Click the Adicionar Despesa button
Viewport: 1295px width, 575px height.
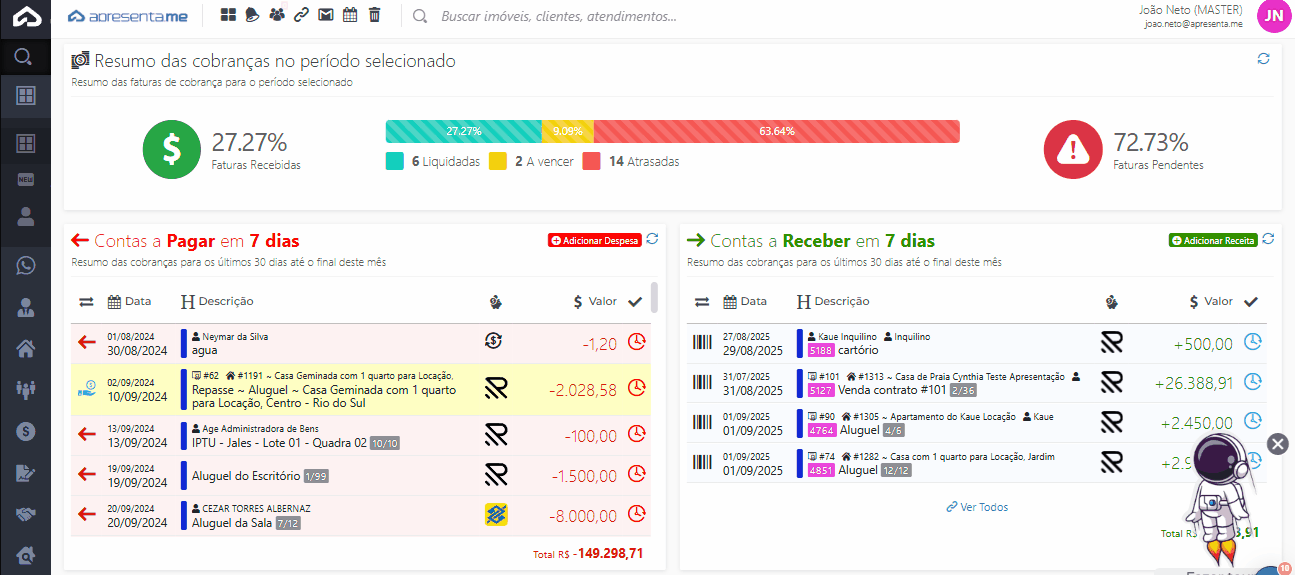click(x=594, y=241)
